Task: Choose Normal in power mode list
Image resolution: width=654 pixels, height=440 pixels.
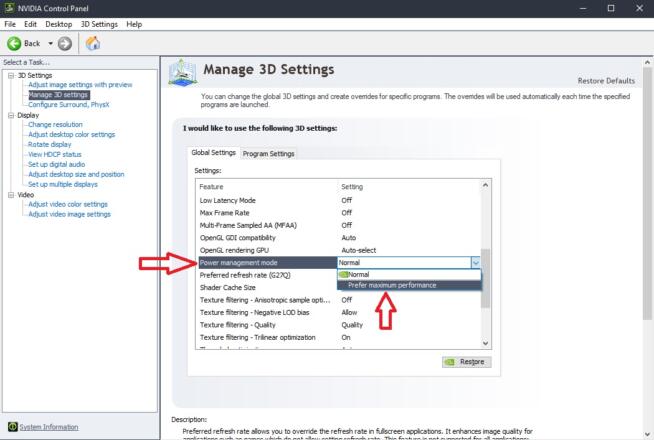Action: click(x=409, y=274)
